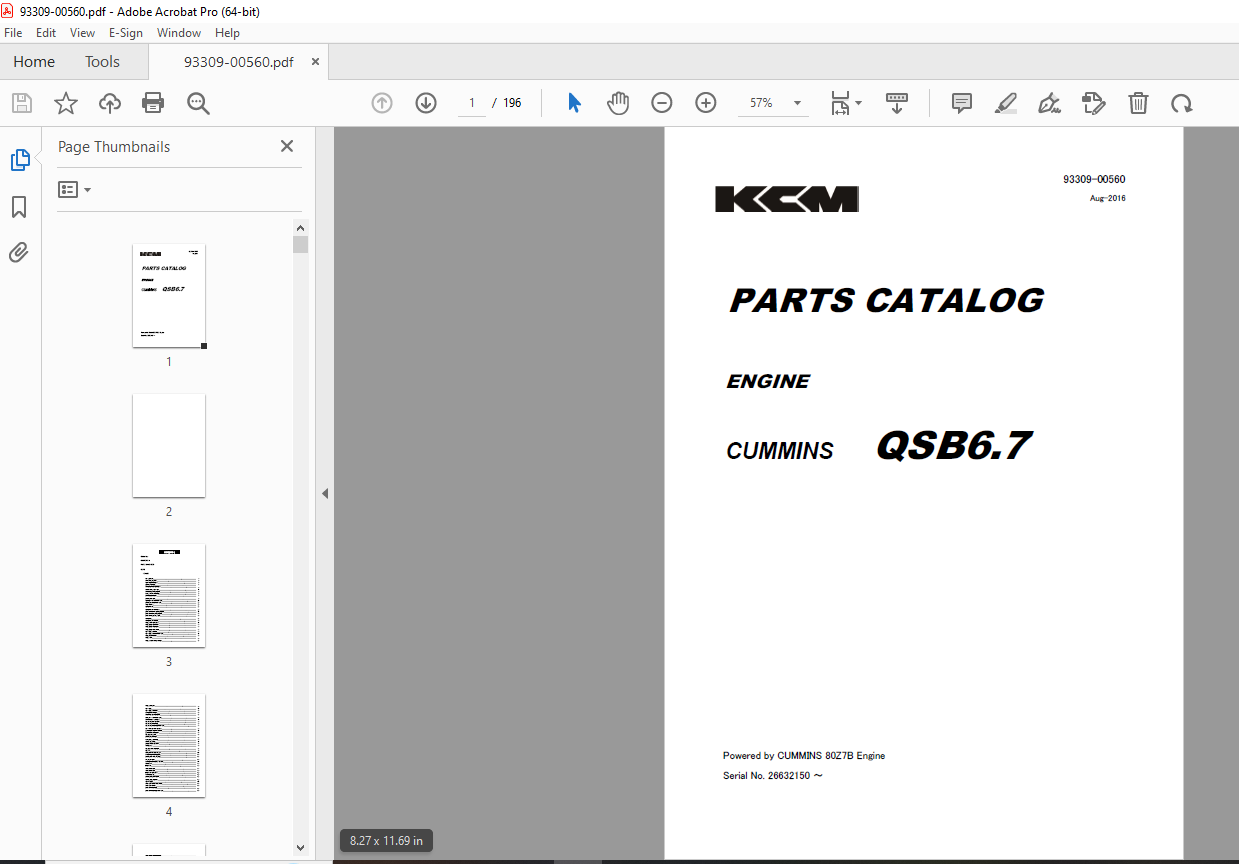Switch to the Home tab
Viewport: 1239px width, 864px height.
click(34, 62)
